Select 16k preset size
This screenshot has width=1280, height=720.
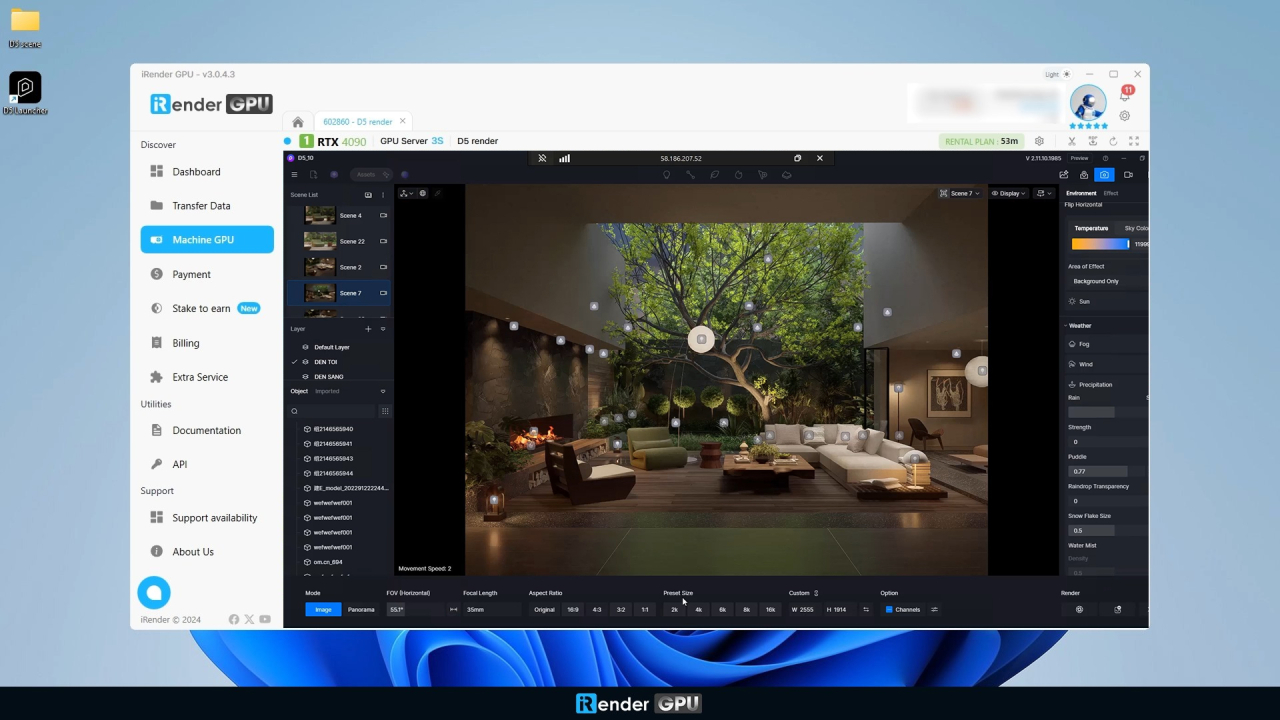coord(770,609)
